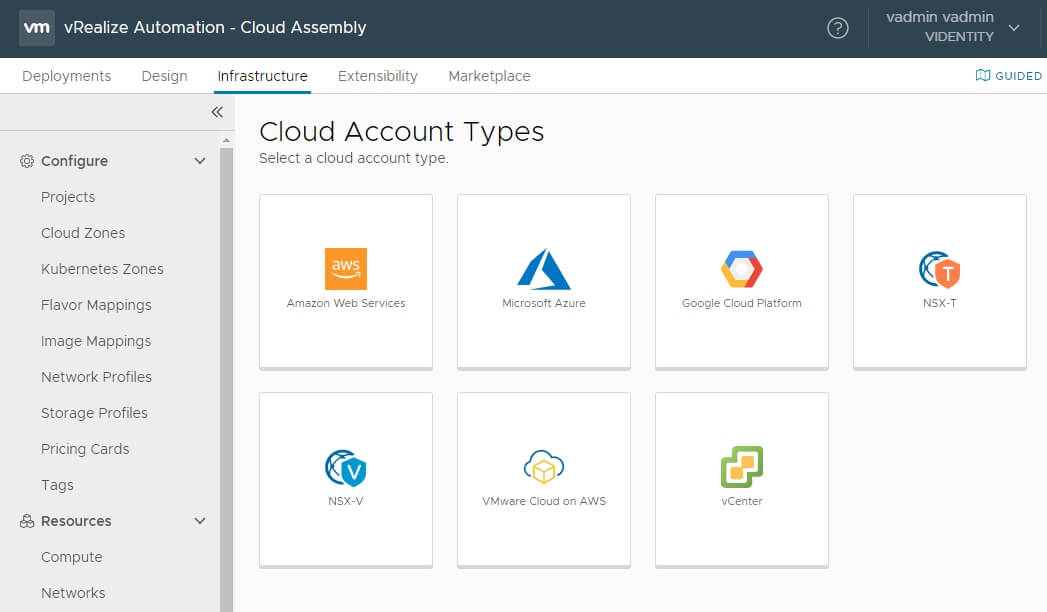1047x612 pixels.
Task: Choose the Microsoft Azure logo
Action: pos(544,269)
